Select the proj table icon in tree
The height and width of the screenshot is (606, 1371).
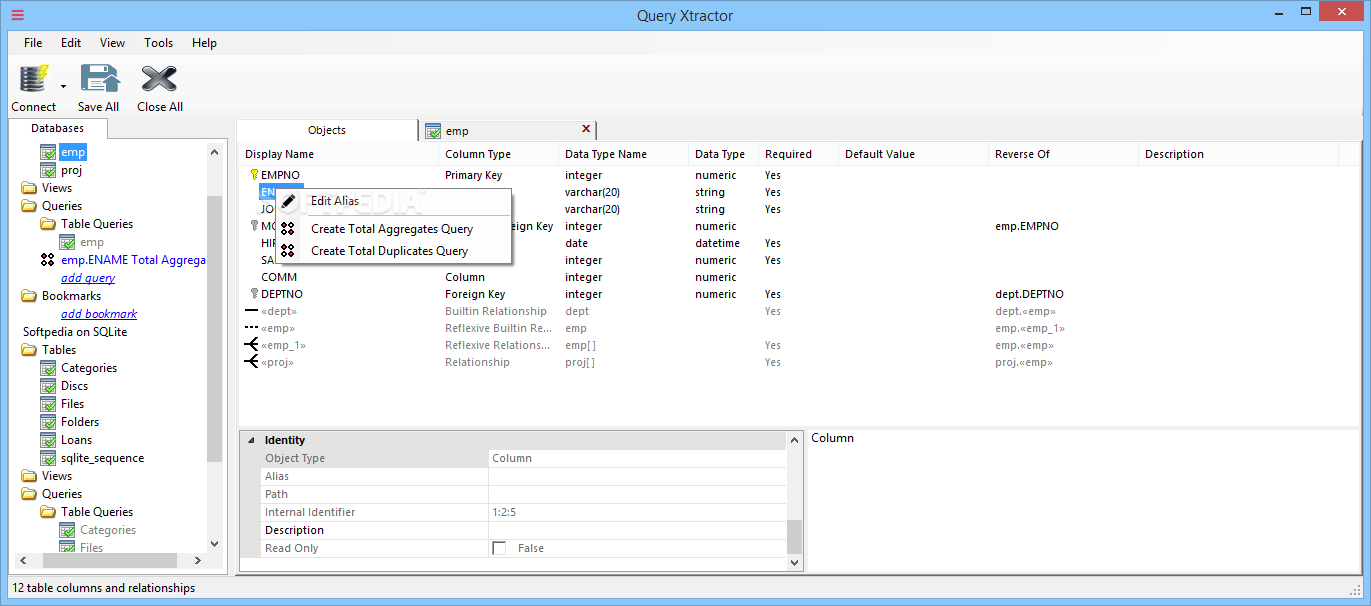pyautogui.click(x=48, y=170)
